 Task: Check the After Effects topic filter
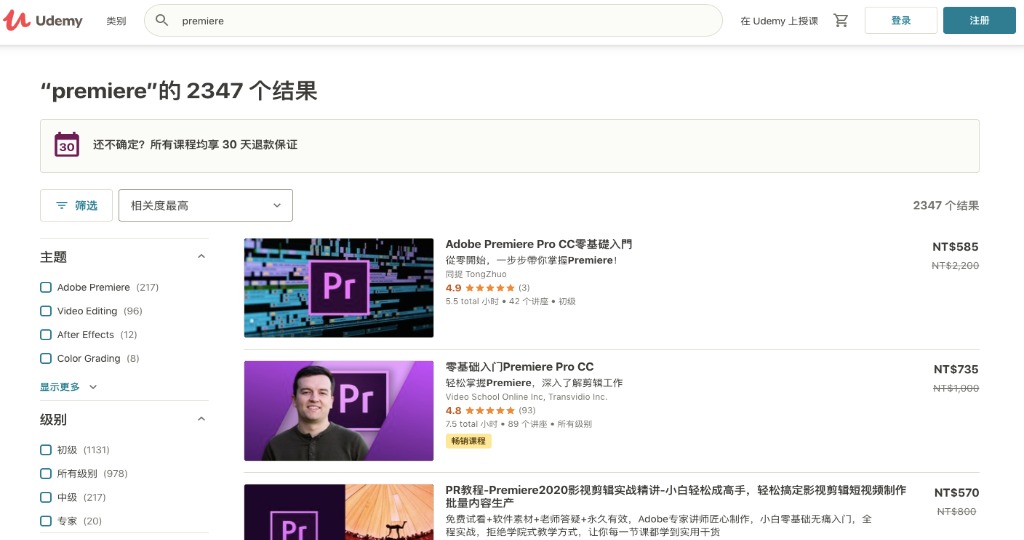(x=46, y=334)
